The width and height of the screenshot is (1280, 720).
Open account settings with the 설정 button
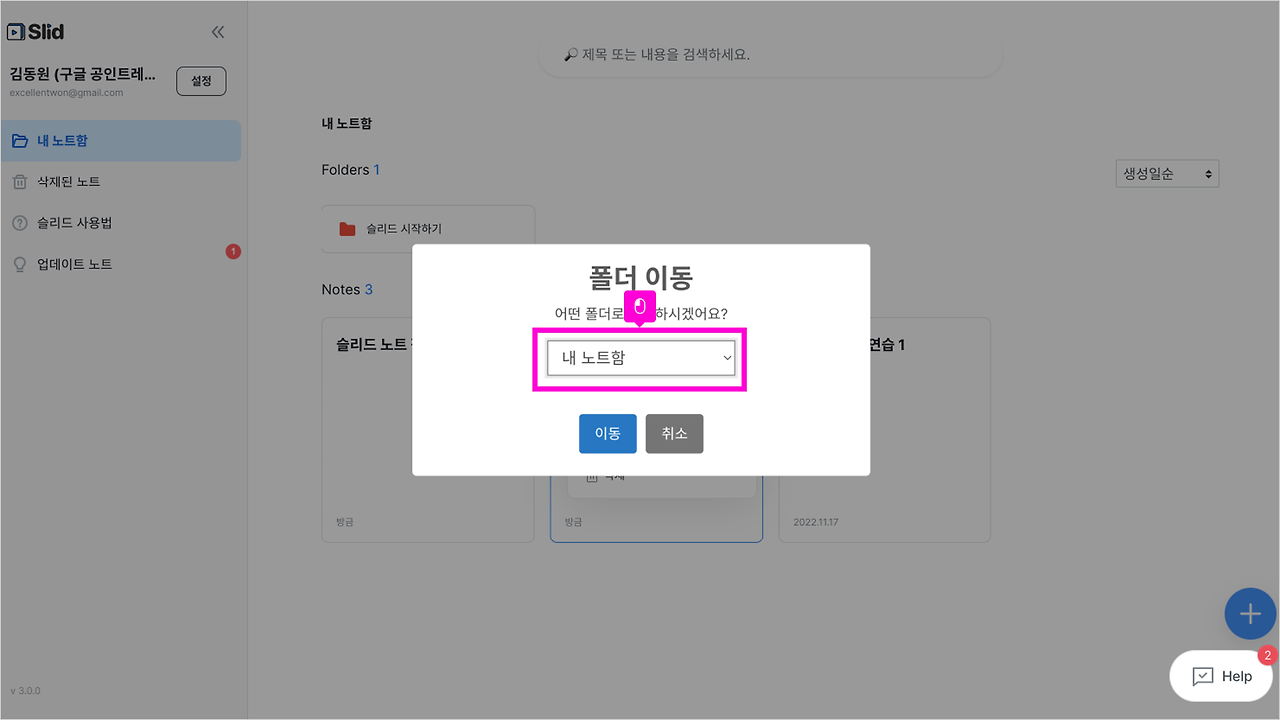200,81
